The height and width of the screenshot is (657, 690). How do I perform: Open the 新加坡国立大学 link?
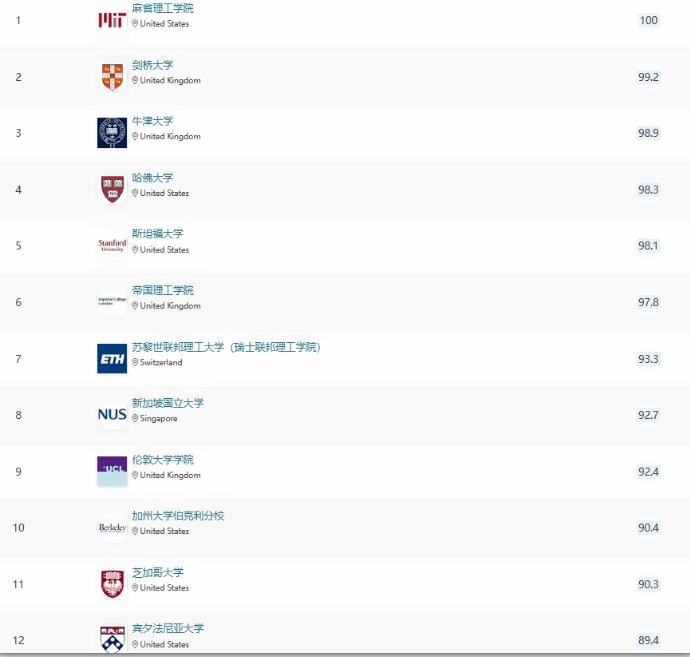pos(168,403)
